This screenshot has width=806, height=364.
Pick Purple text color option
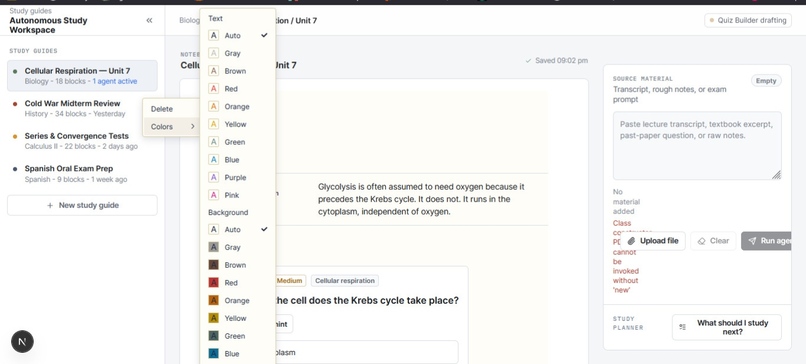237,177
